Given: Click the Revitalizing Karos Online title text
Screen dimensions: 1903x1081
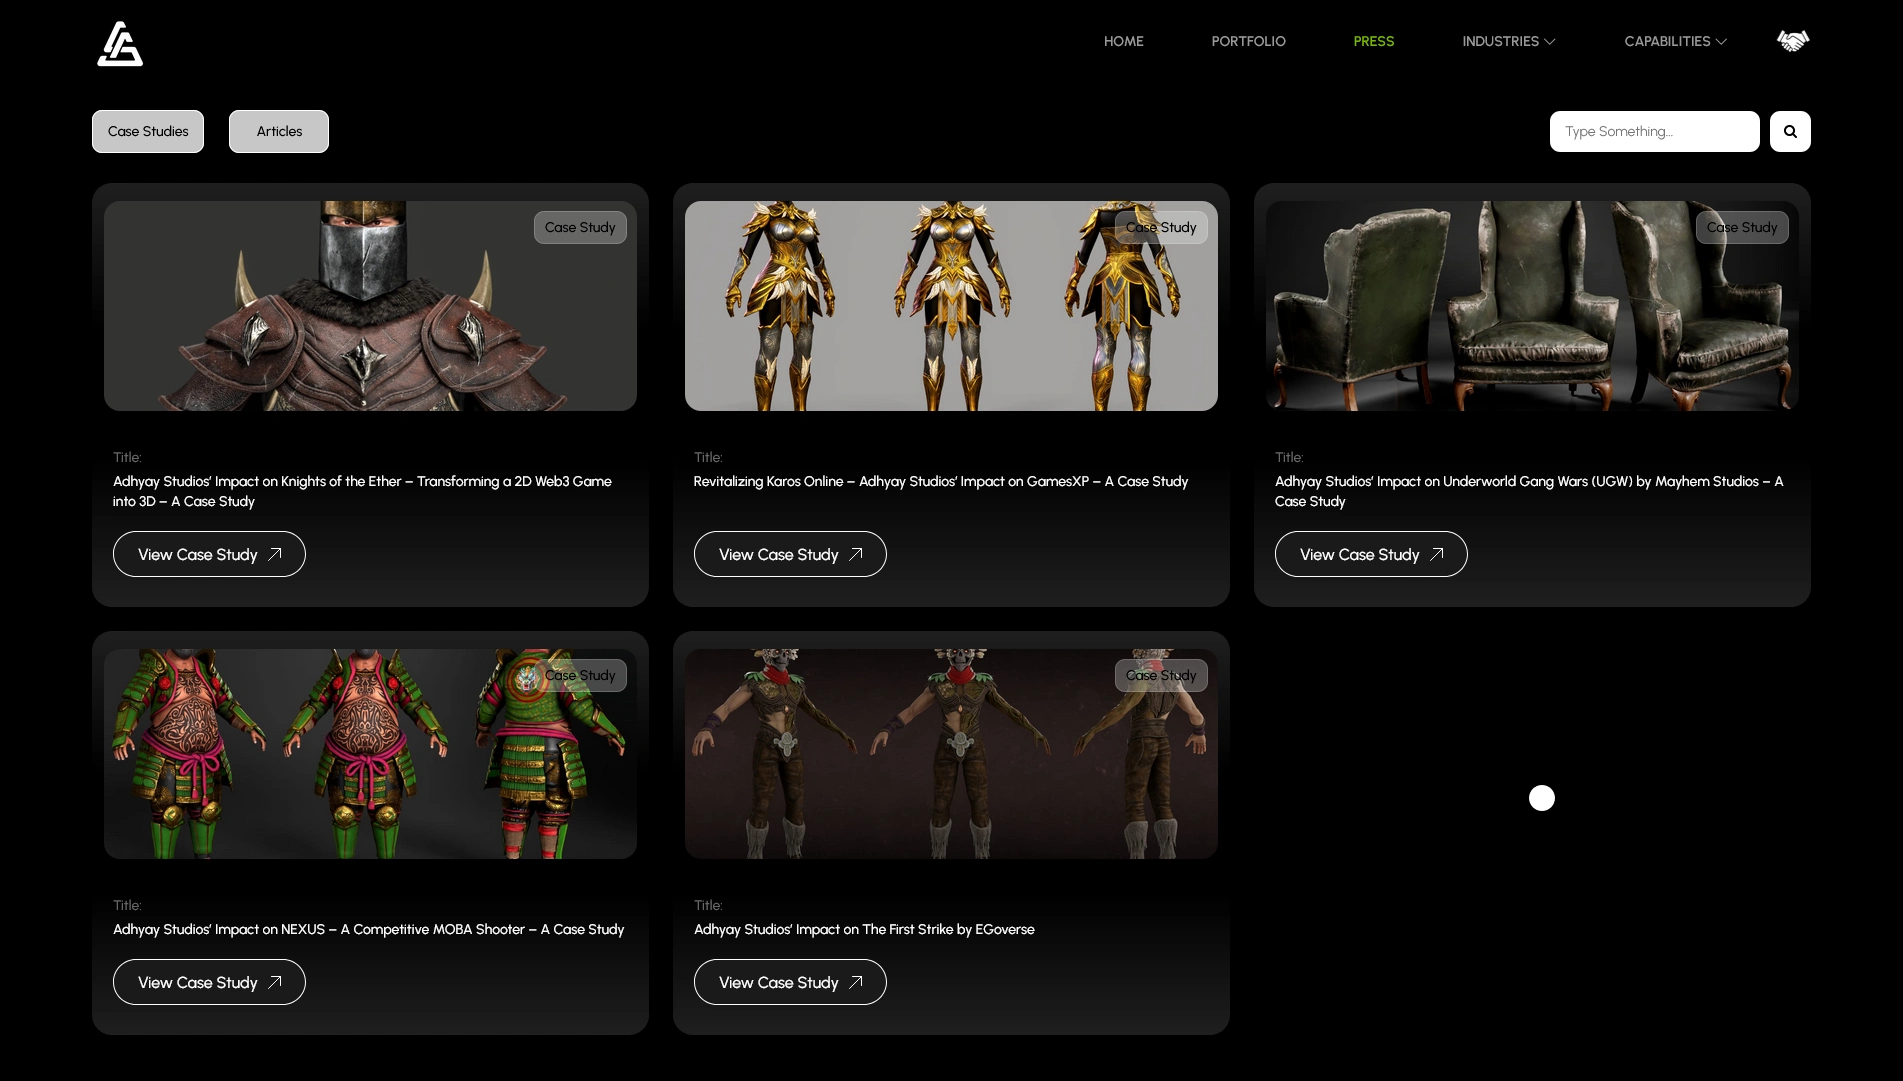Looking at the screenshot, I should click(x=941, y=481).
